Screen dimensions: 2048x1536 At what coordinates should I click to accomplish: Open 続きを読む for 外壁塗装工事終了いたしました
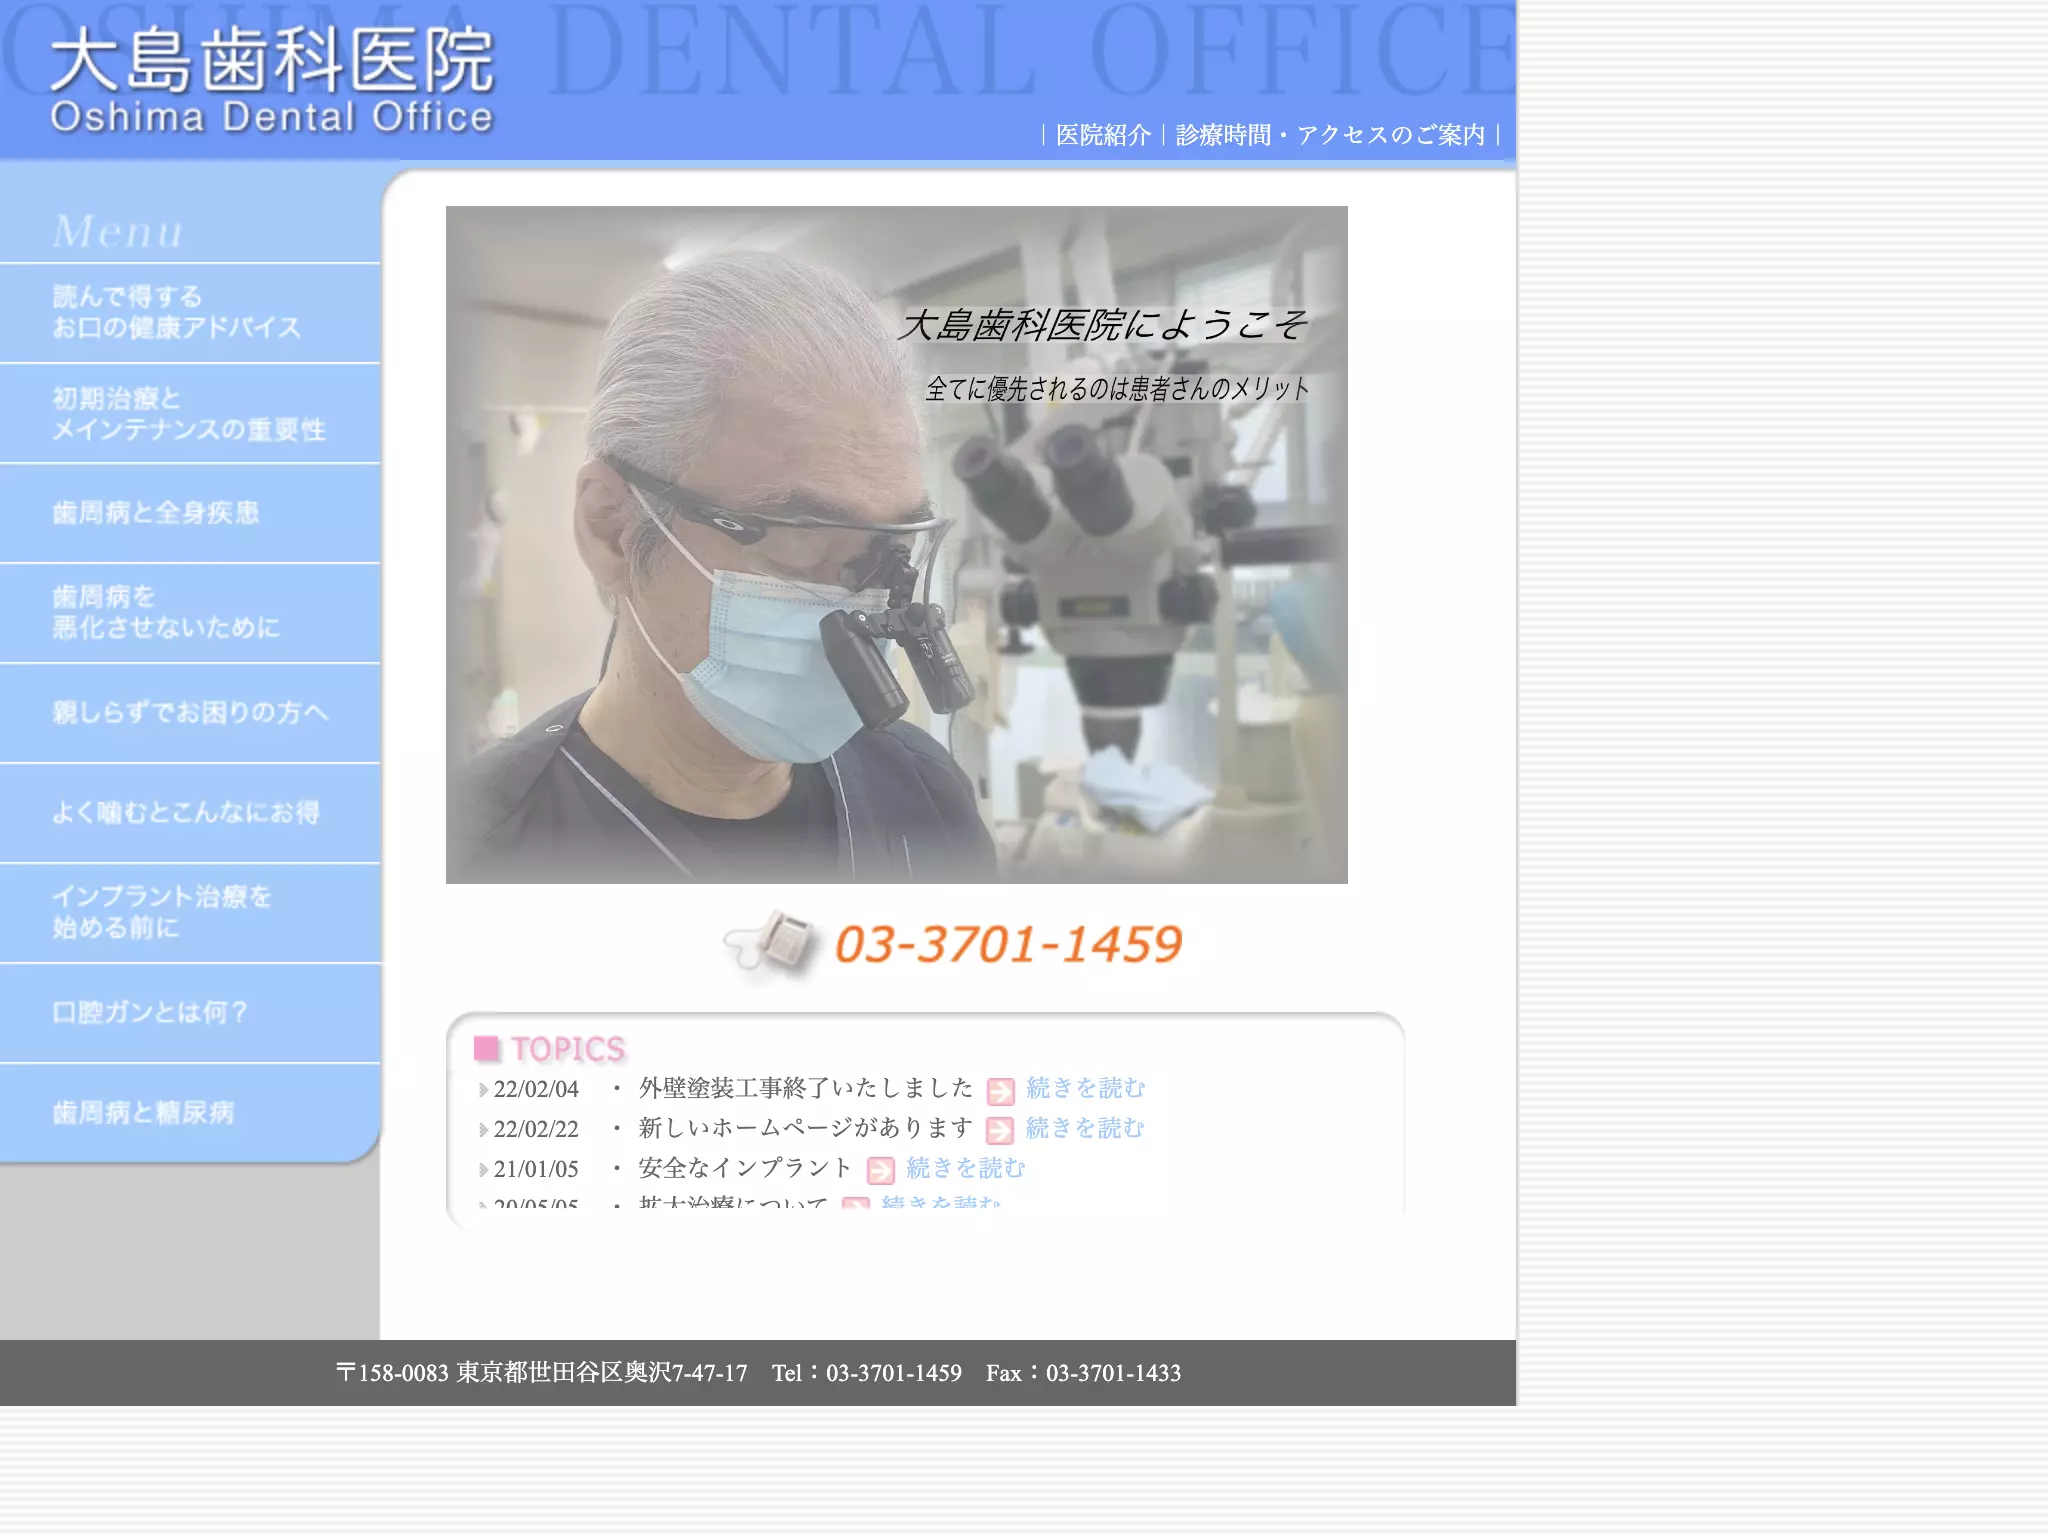[1086, 1088]
